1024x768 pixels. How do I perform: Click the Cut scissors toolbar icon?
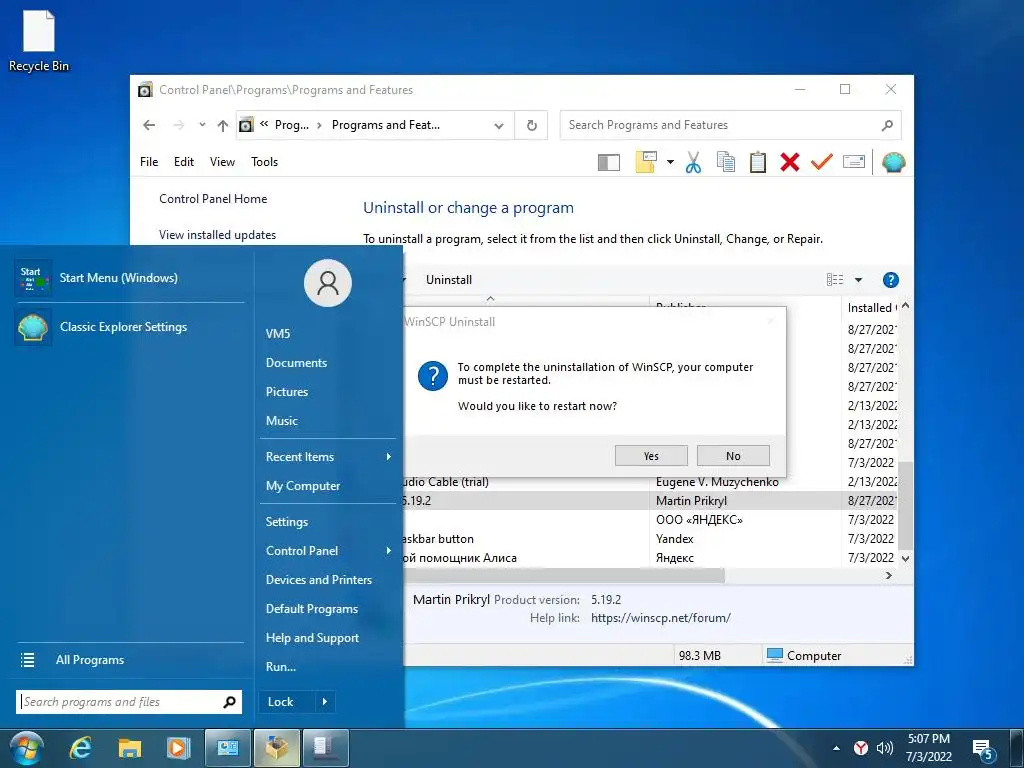[694, 162]
